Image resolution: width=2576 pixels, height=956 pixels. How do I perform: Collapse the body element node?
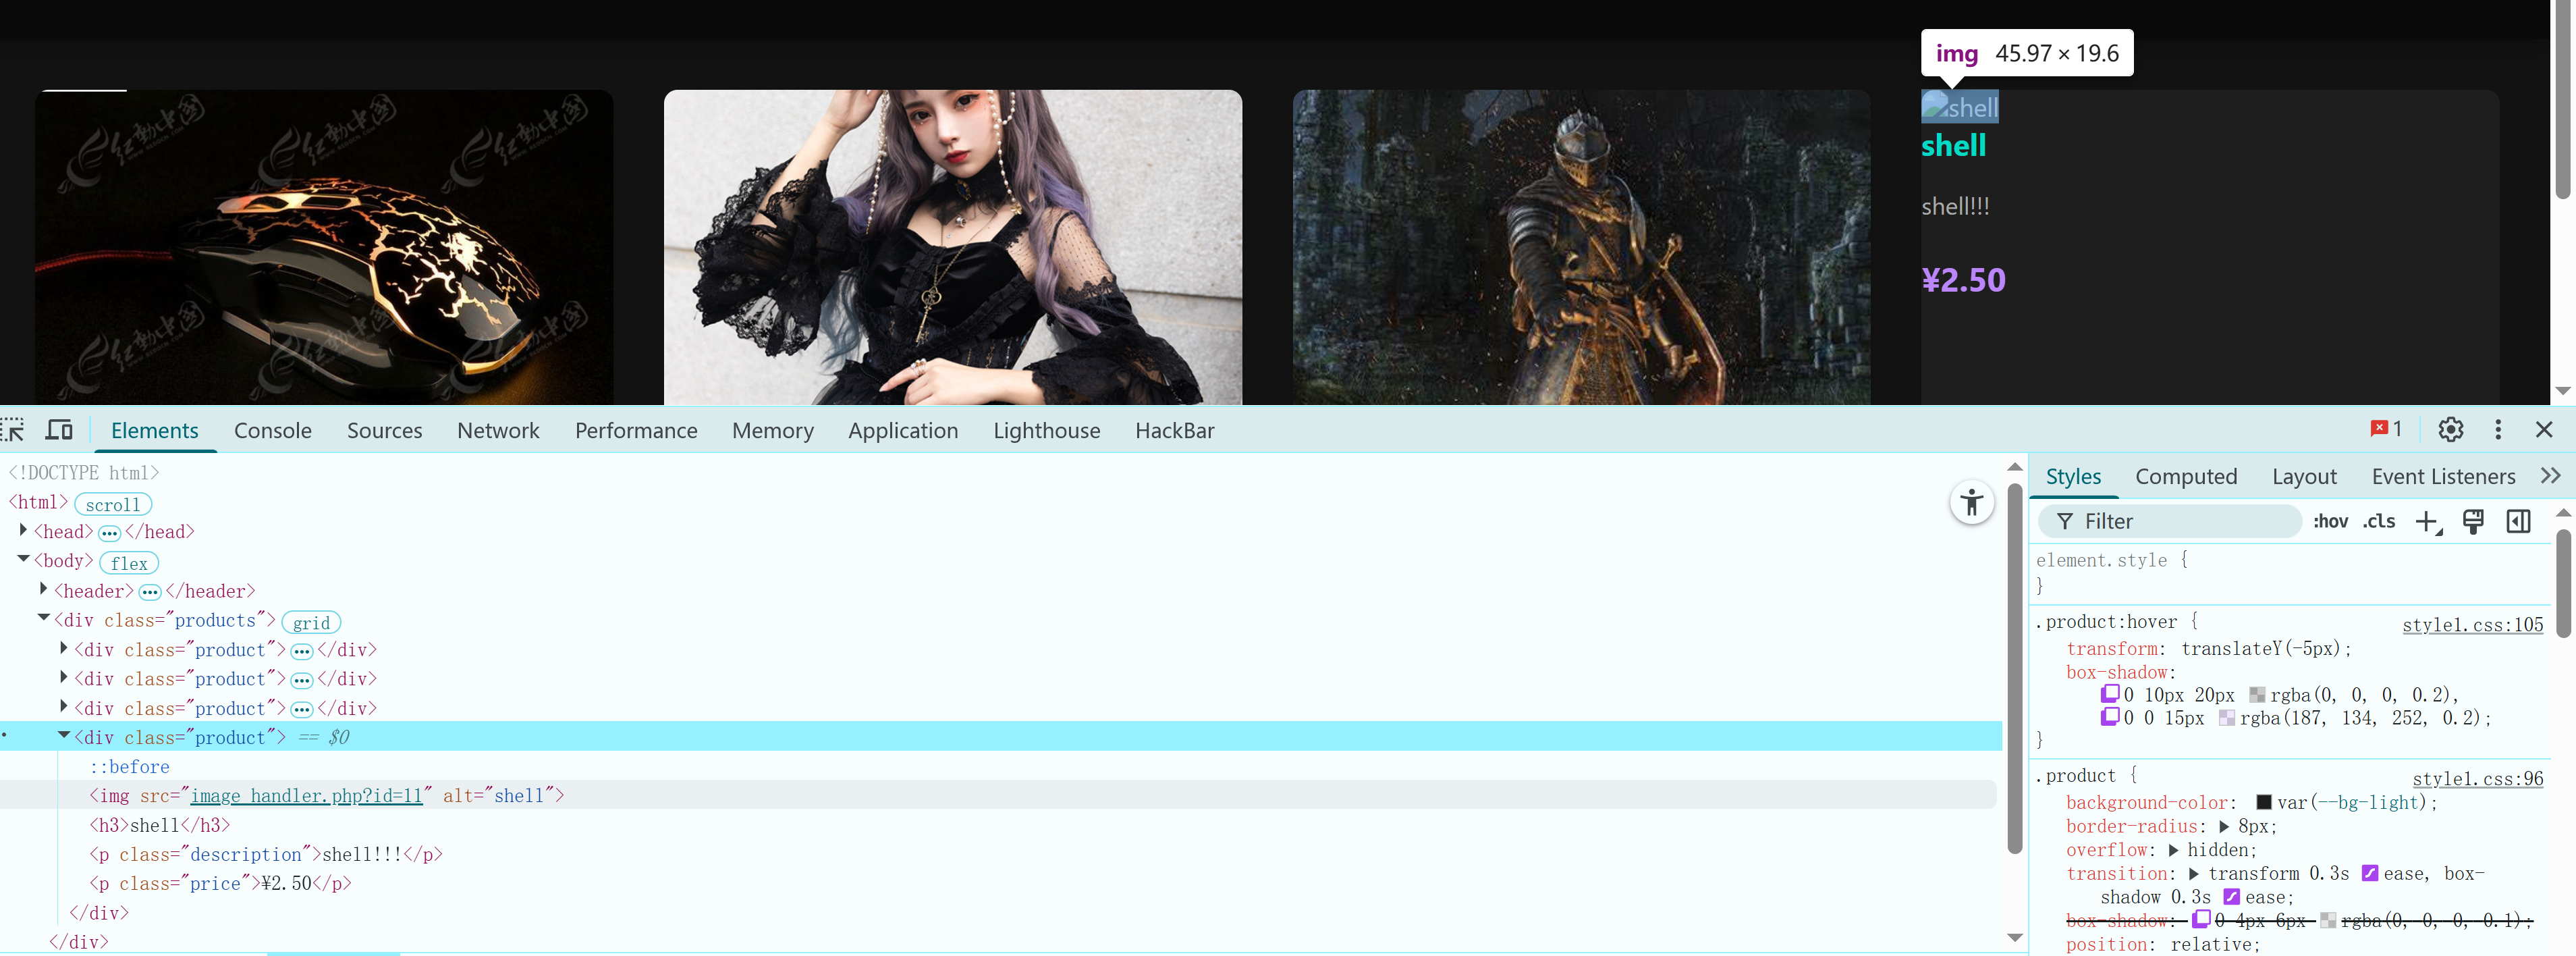[x=23, y=559]
